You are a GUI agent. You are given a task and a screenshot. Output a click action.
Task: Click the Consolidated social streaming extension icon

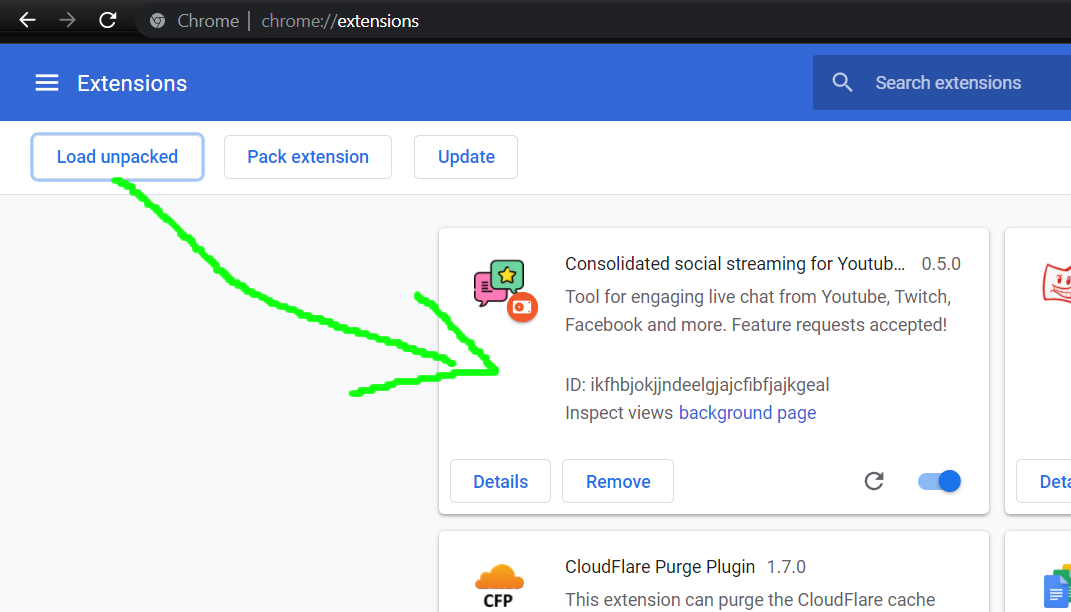click(504, 290)
